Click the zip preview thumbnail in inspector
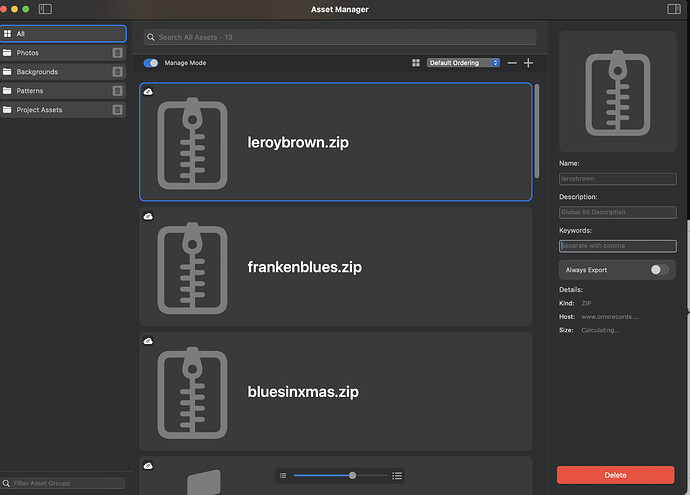Image resolution: width=690 pixels, height=495 pixels. tap(617, 92)
